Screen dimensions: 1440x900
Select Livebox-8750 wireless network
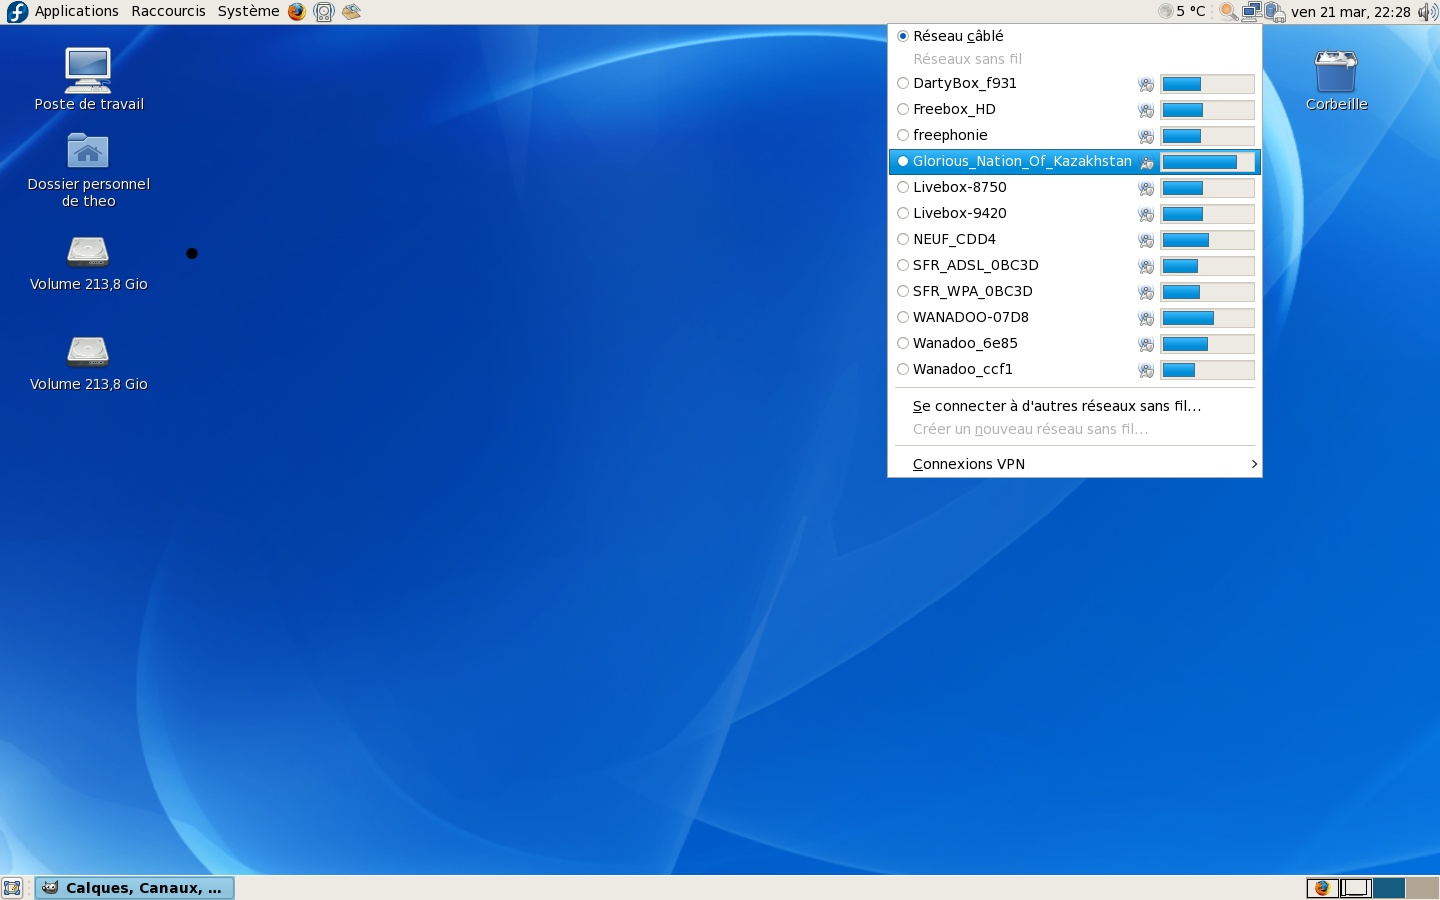(1074, 187)
